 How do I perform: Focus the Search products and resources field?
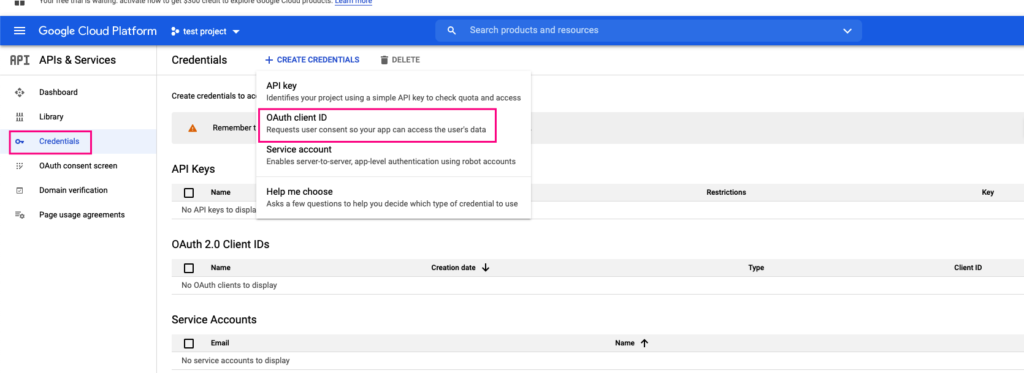coord(648,30)
